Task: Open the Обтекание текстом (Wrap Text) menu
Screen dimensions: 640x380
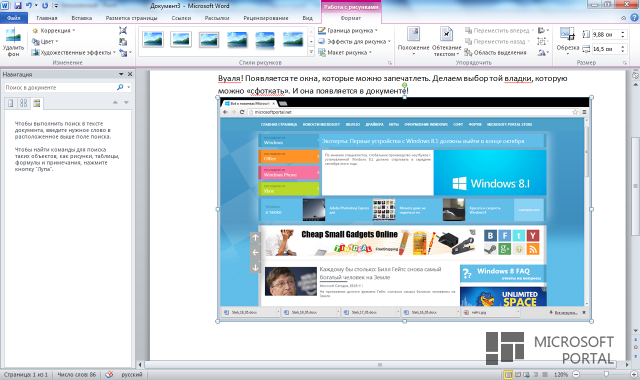Action: [x=446, y=41]
